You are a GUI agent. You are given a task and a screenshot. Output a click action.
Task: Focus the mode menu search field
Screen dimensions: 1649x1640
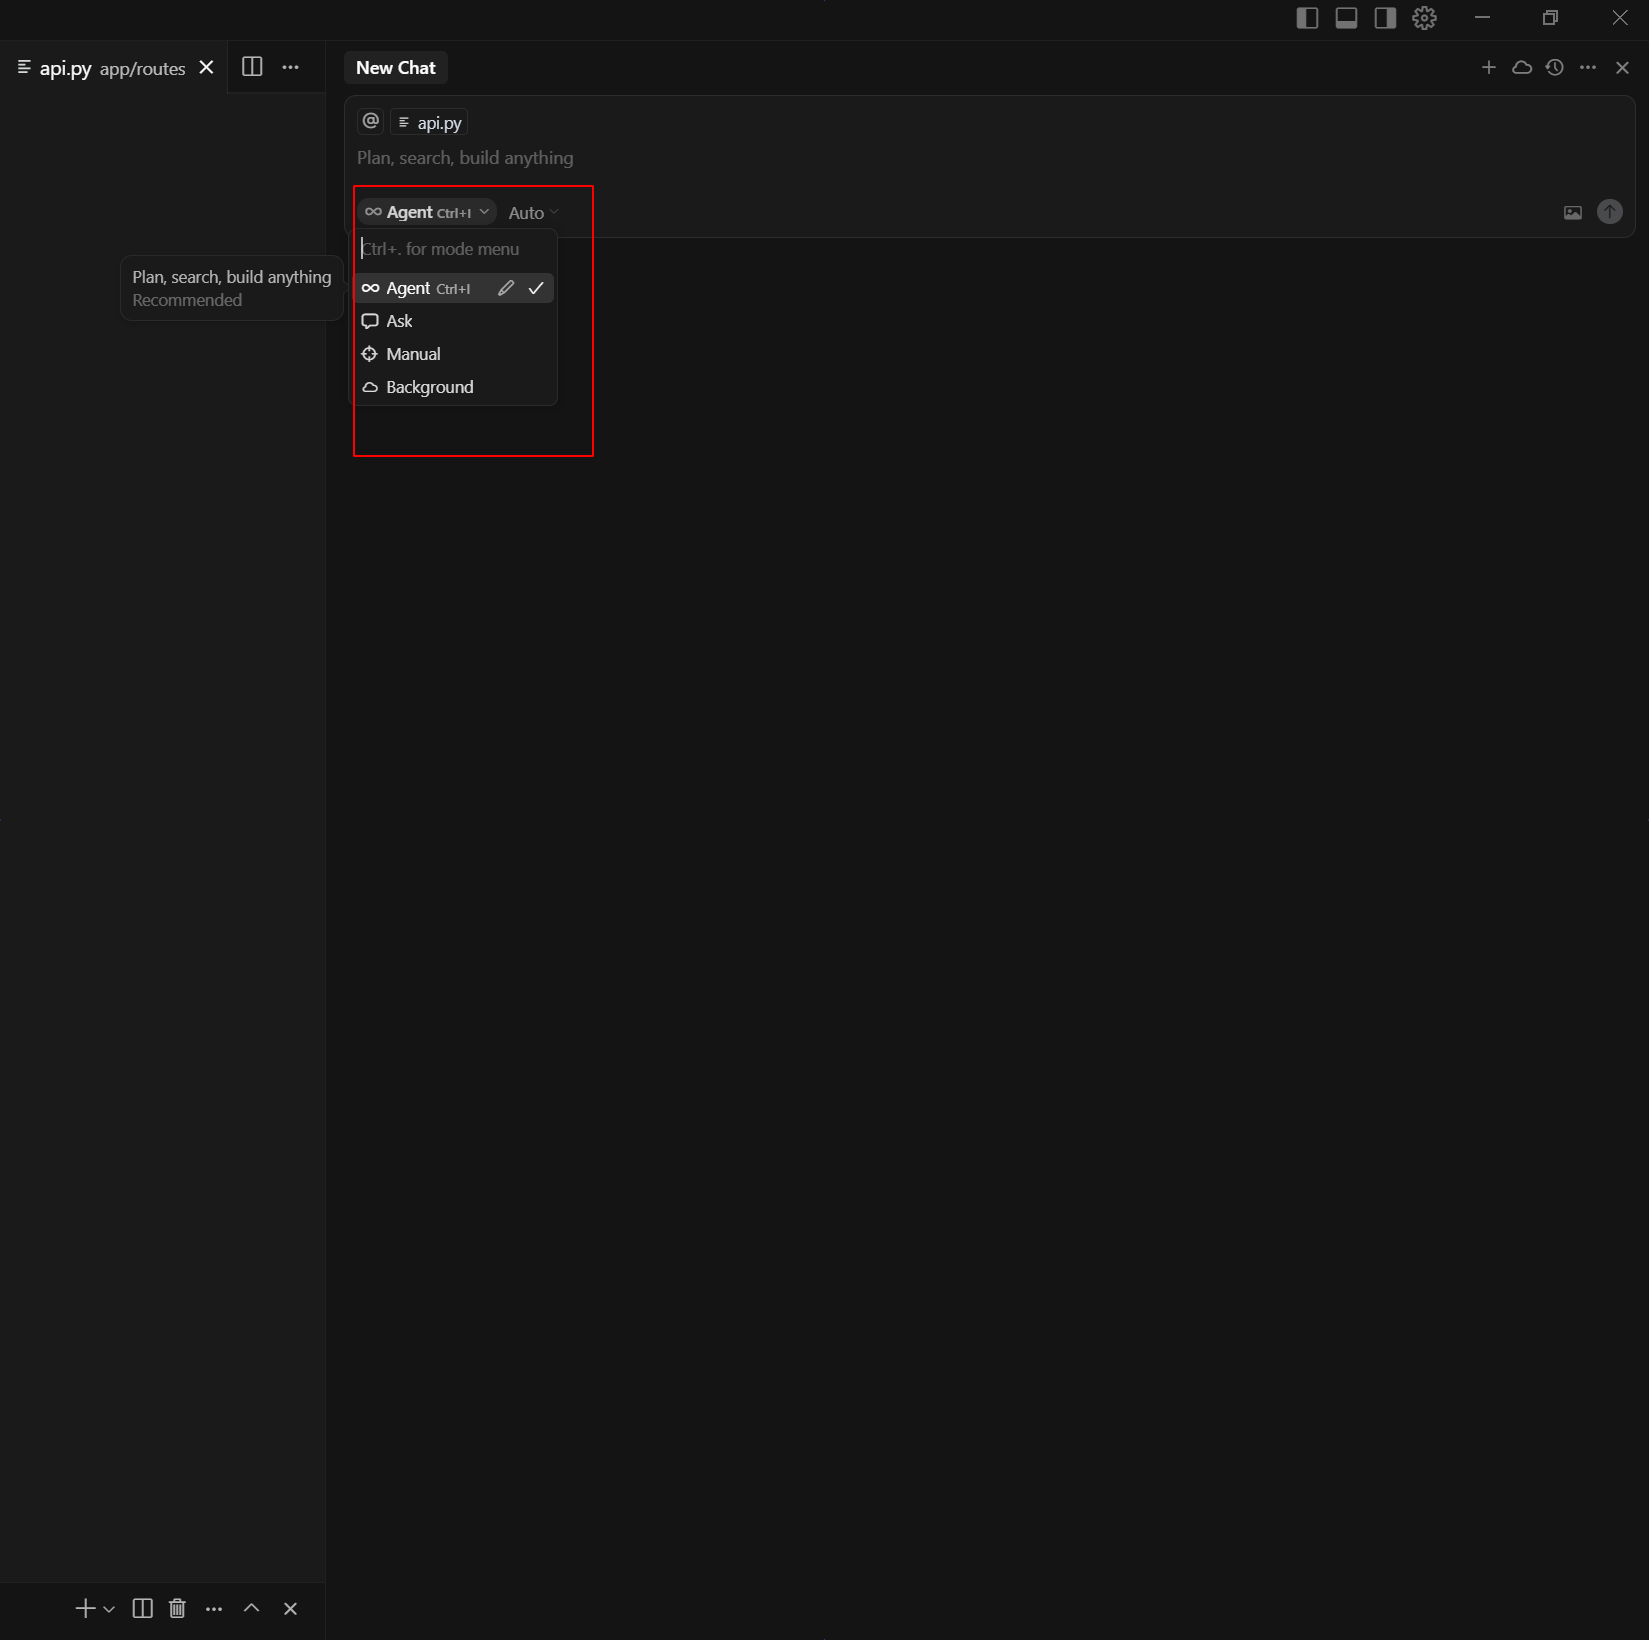tap(455, 249)
